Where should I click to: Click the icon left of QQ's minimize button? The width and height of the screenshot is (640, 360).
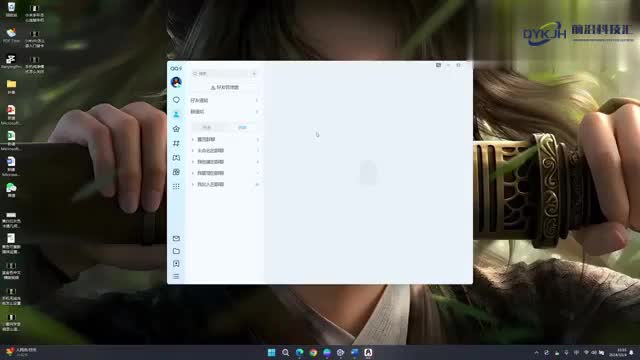[x=438, y=65]
